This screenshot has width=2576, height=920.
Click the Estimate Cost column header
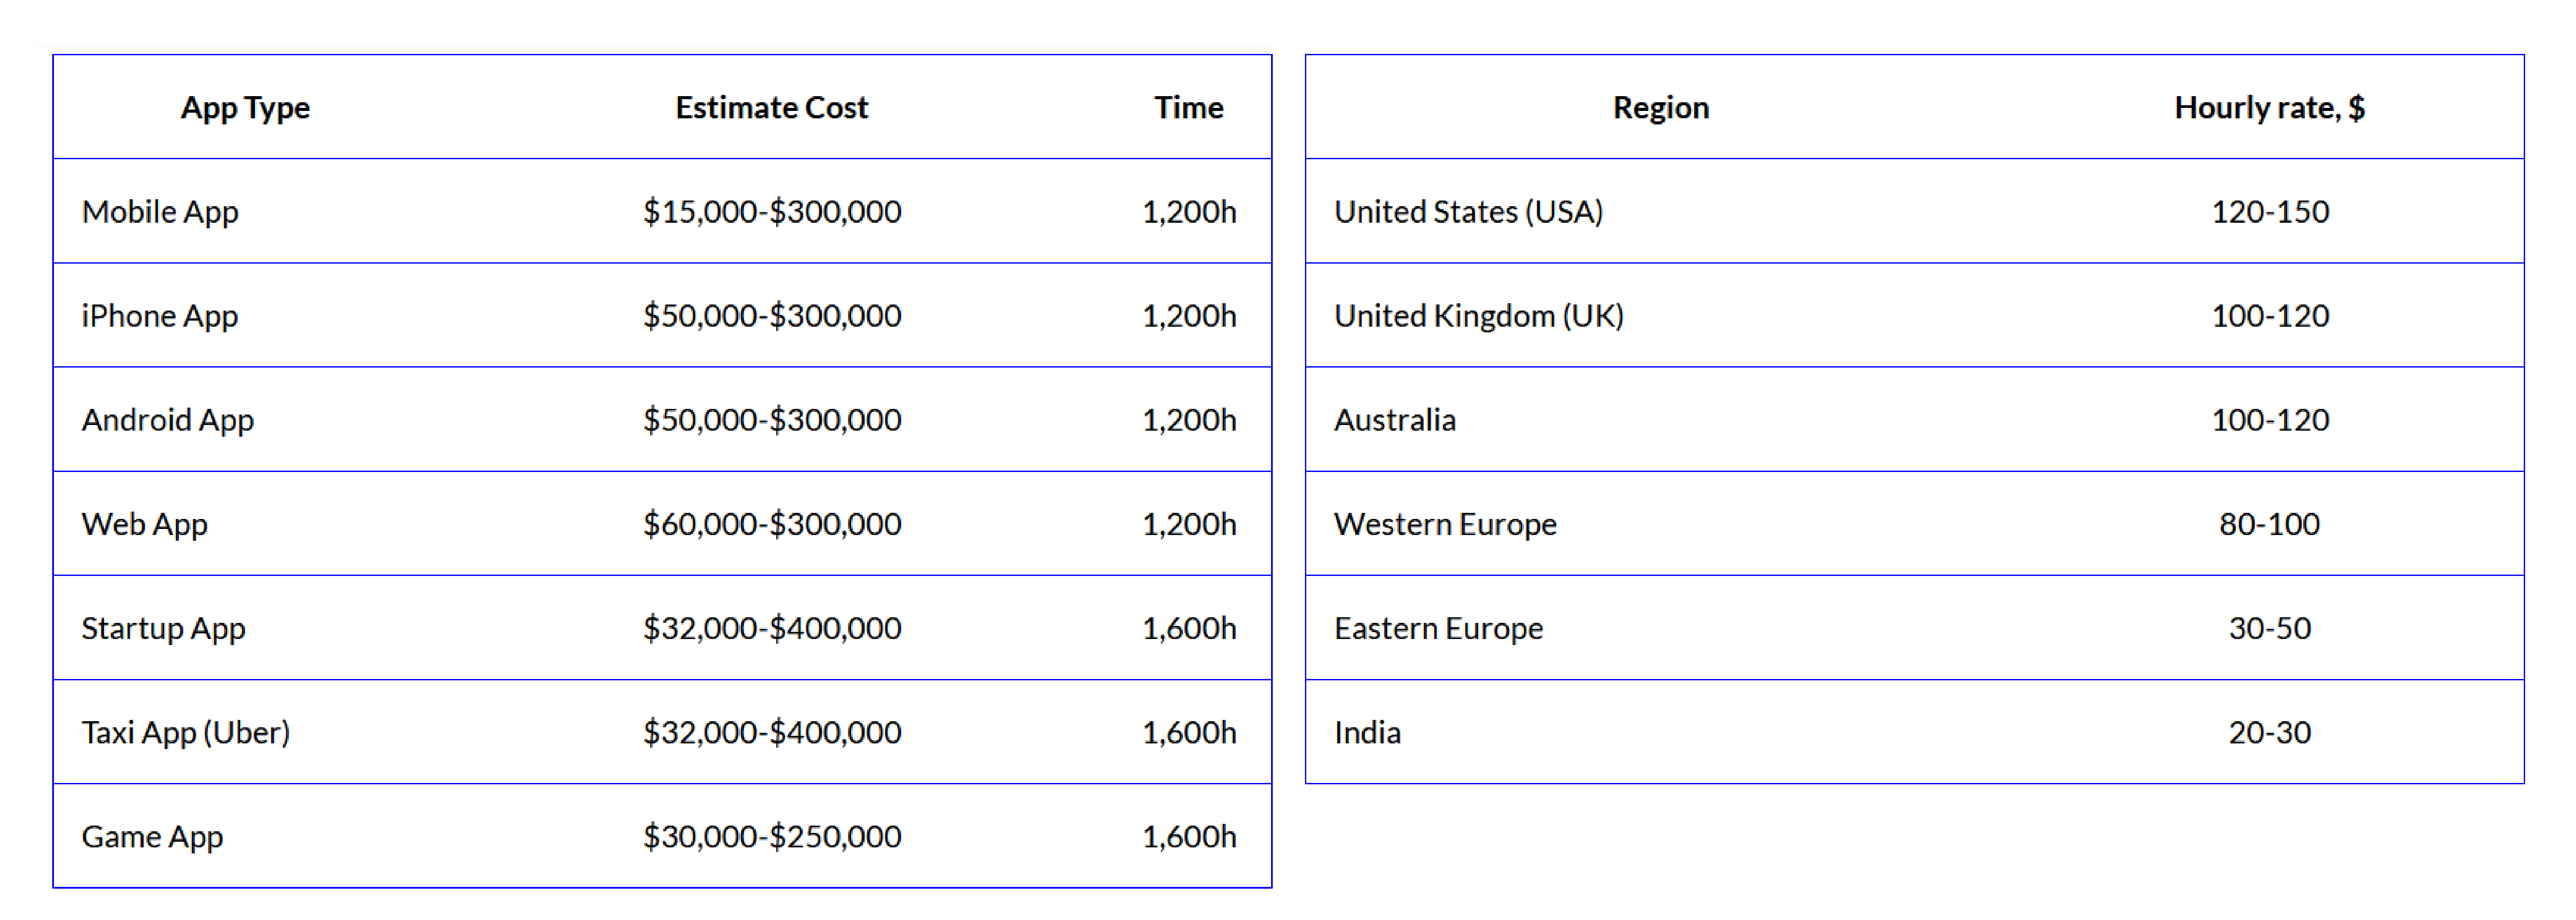pos(771,108)
